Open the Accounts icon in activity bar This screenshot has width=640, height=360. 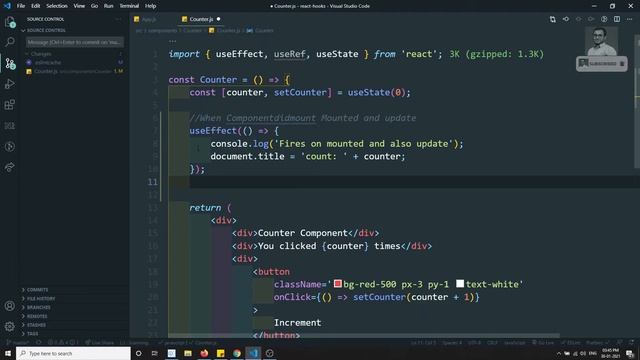(x=10, y=306)
